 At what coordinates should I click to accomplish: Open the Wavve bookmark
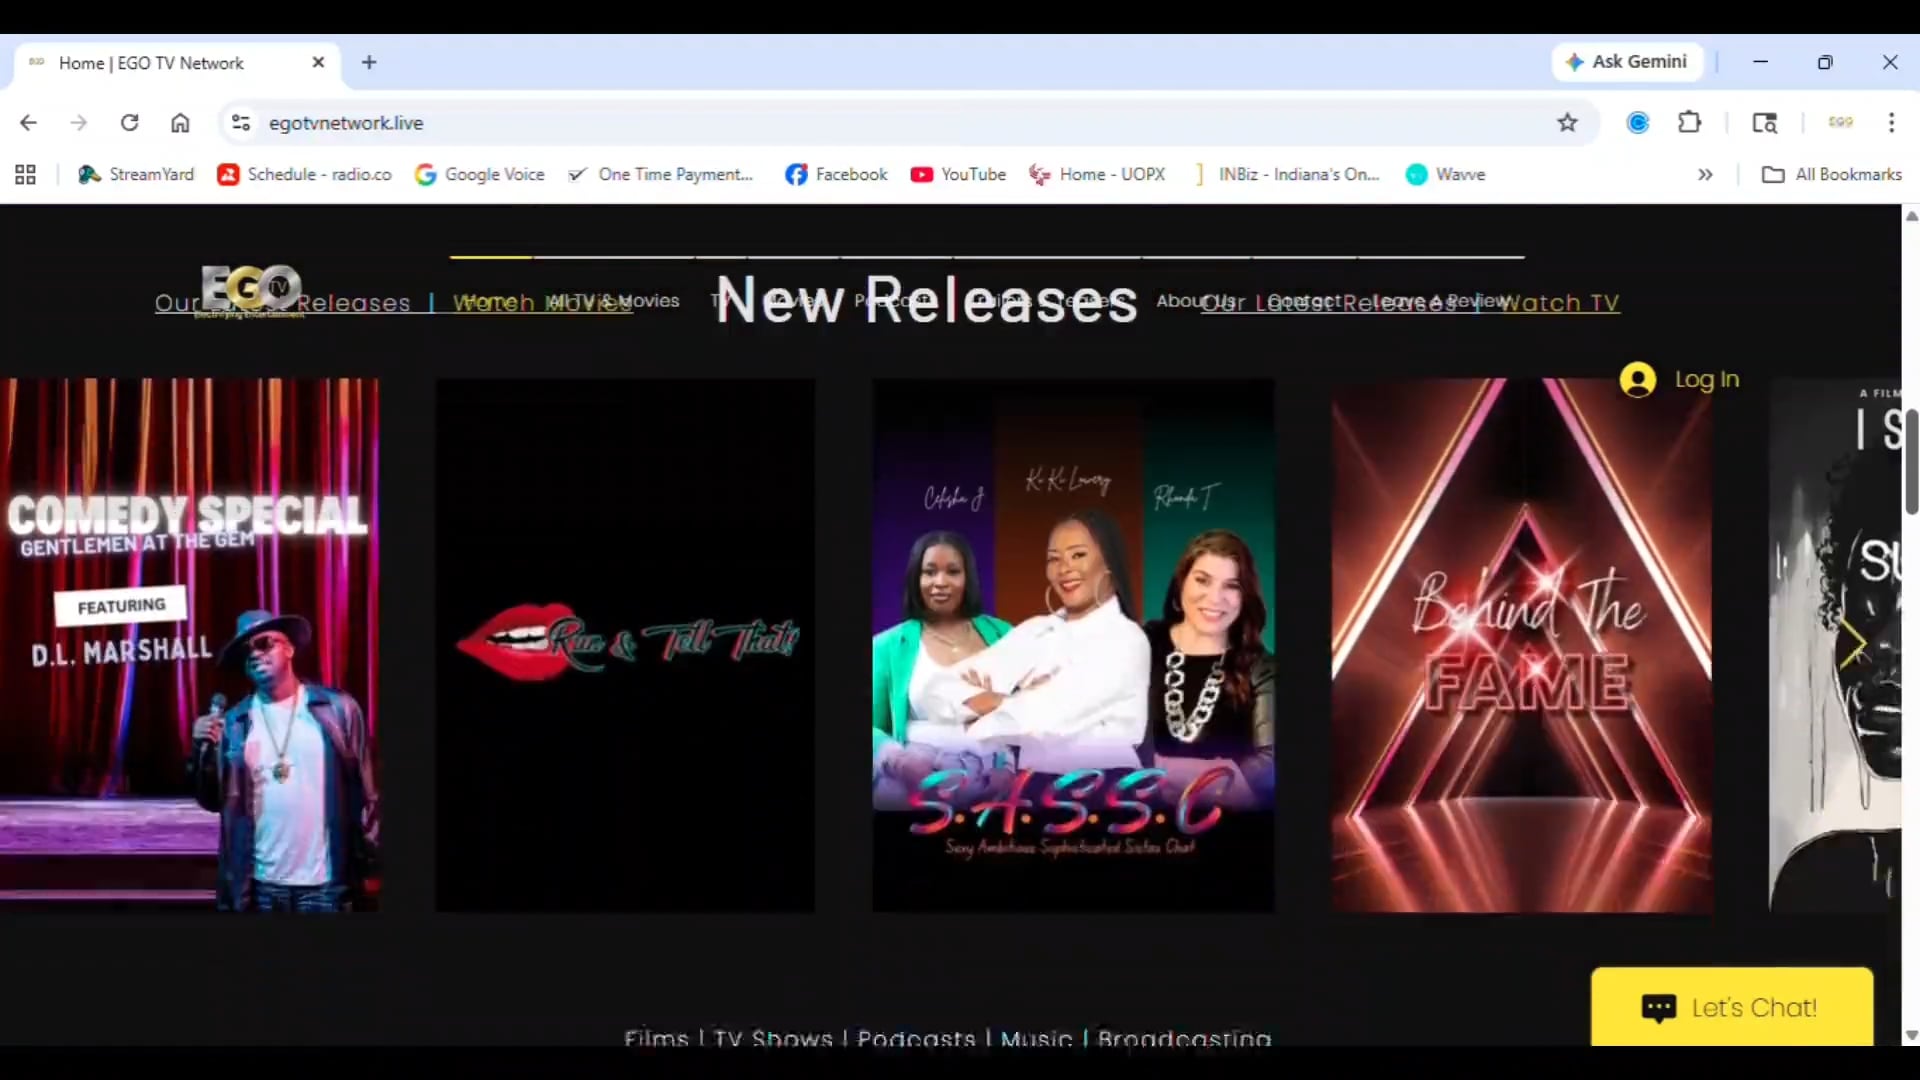coord(1445,174)
